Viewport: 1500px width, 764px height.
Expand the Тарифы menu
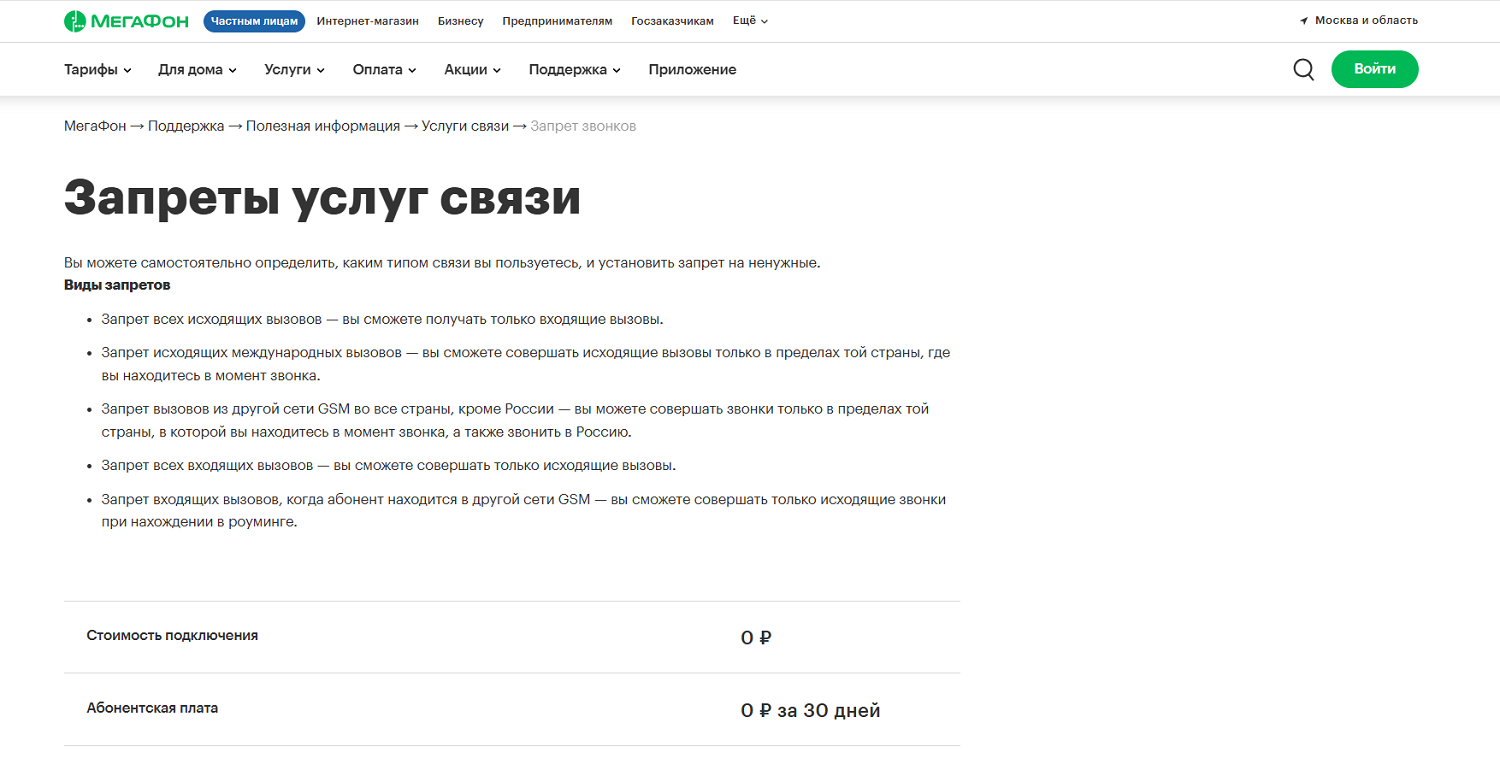point(98,70)
